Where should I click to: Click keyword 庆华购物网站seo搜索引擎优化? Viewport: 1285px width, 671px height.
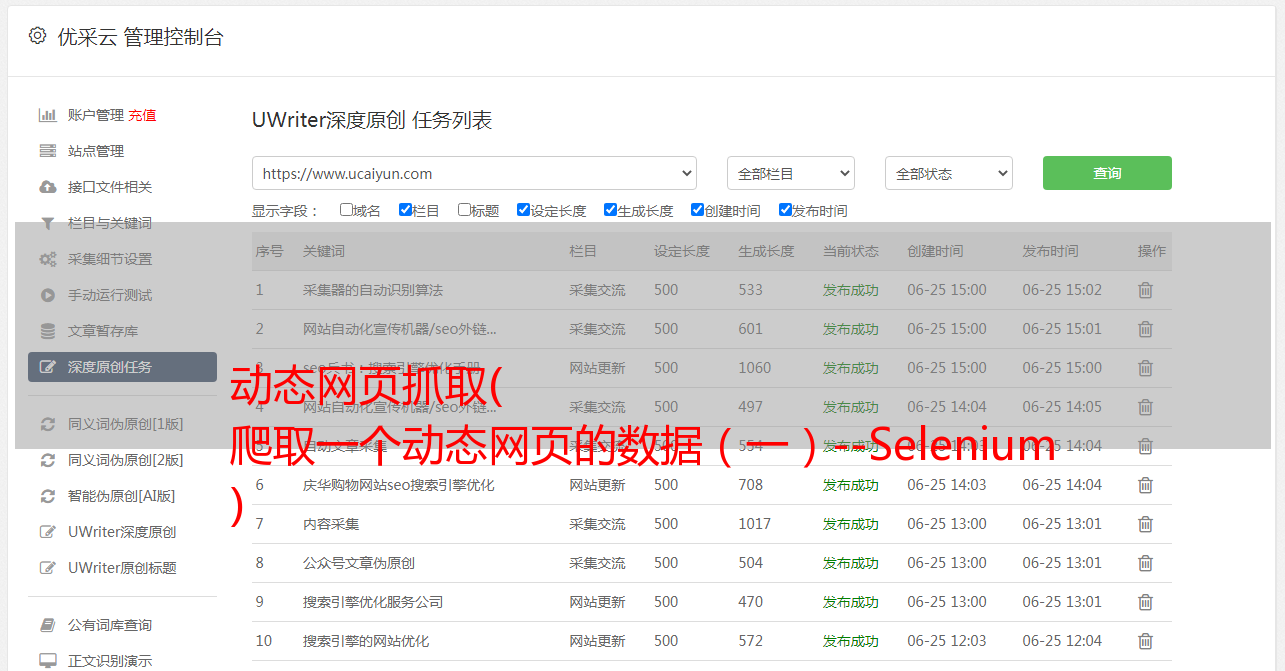399,485
